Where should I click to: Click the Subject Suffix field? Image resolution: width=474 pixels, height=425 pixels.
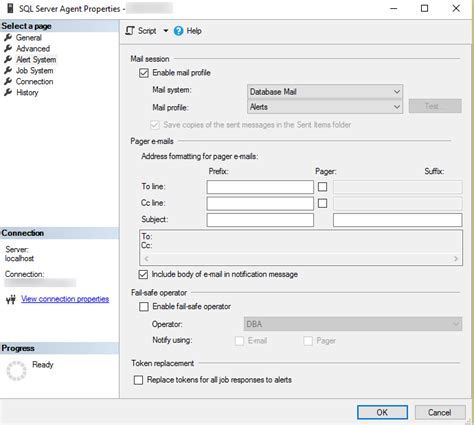(397, 220)
